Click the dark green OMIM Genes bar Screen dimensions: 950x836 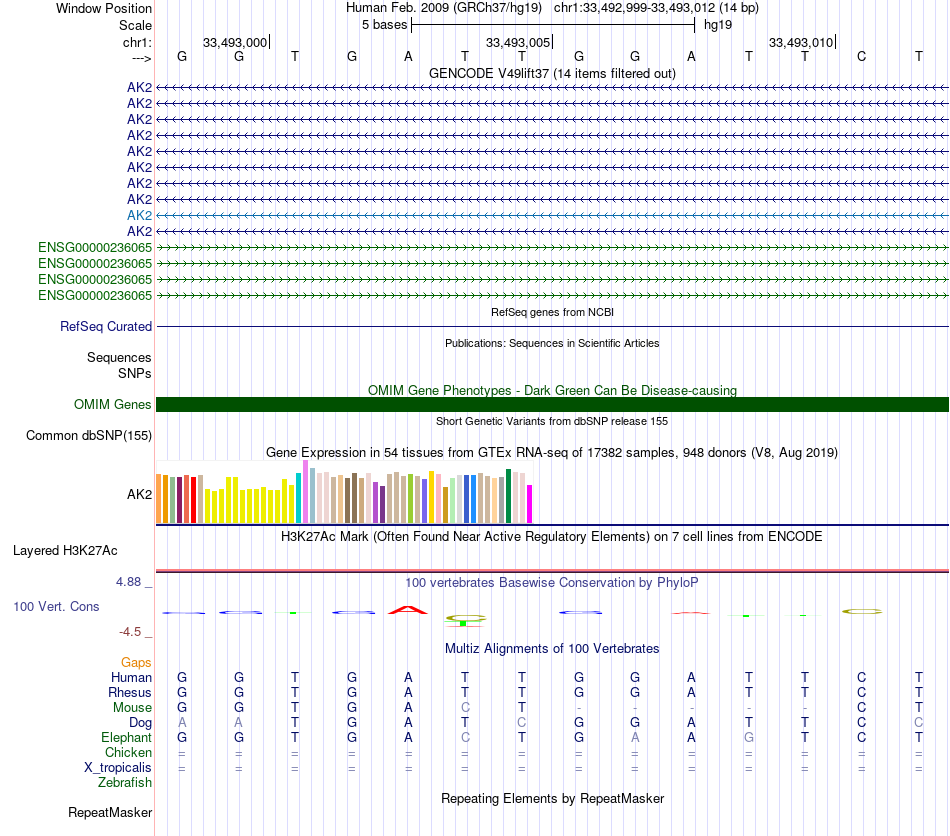tap(552, 405)
